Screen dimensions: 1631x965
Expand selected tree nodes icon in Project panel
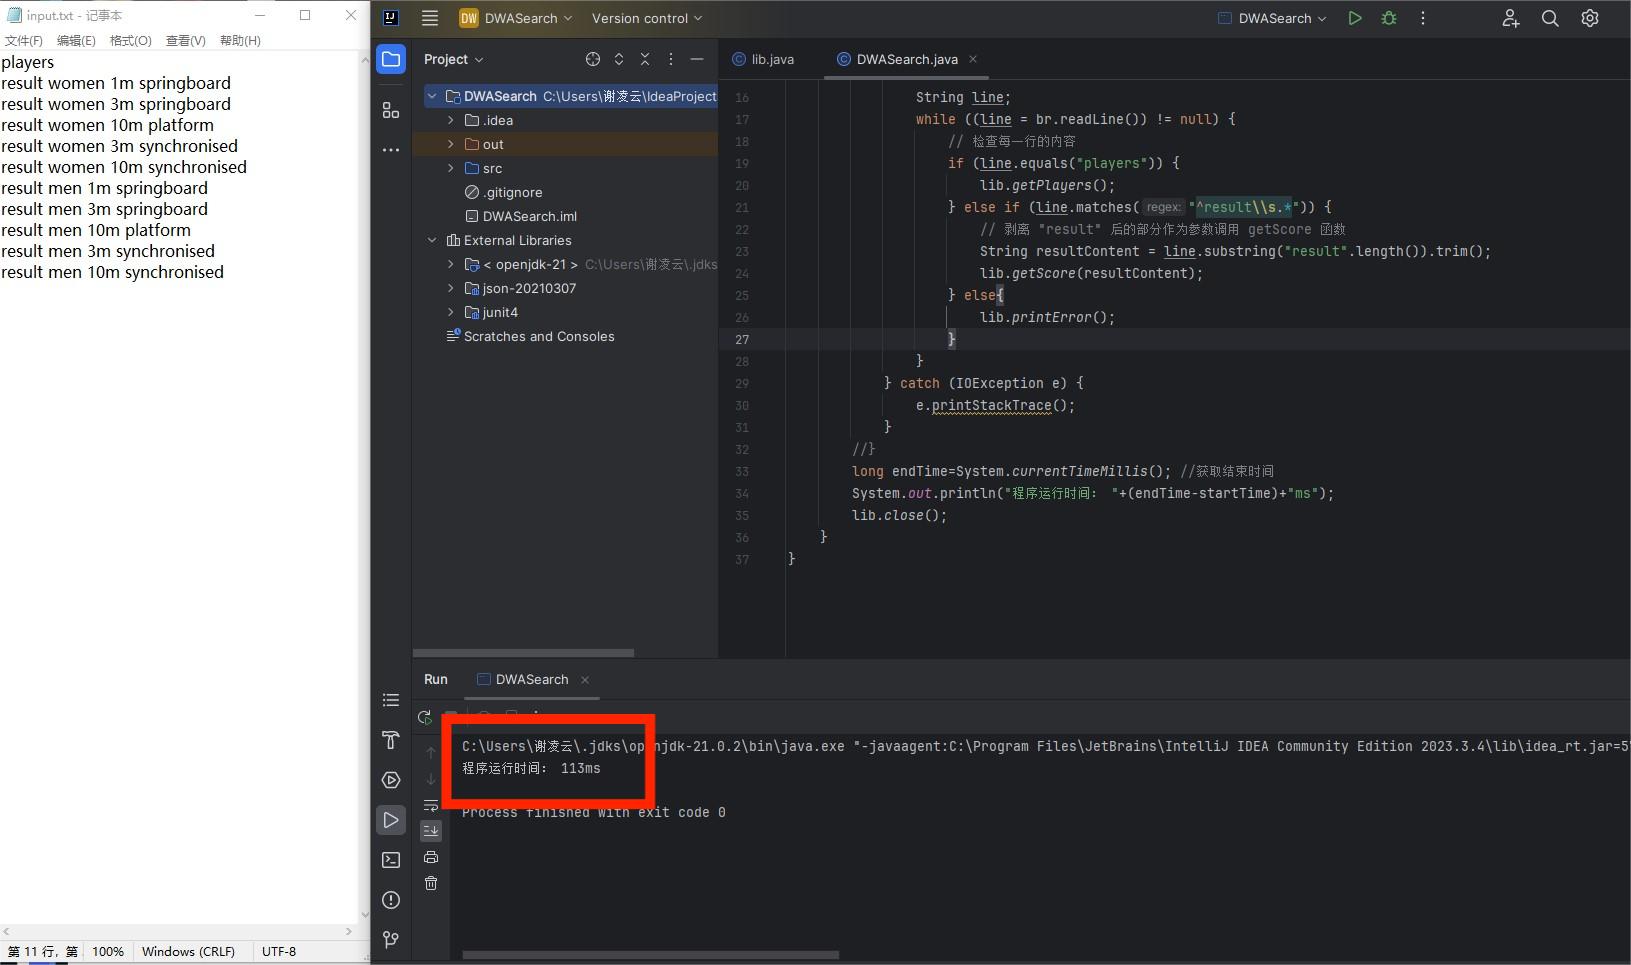pyautogui.click(x=619, y=59)
